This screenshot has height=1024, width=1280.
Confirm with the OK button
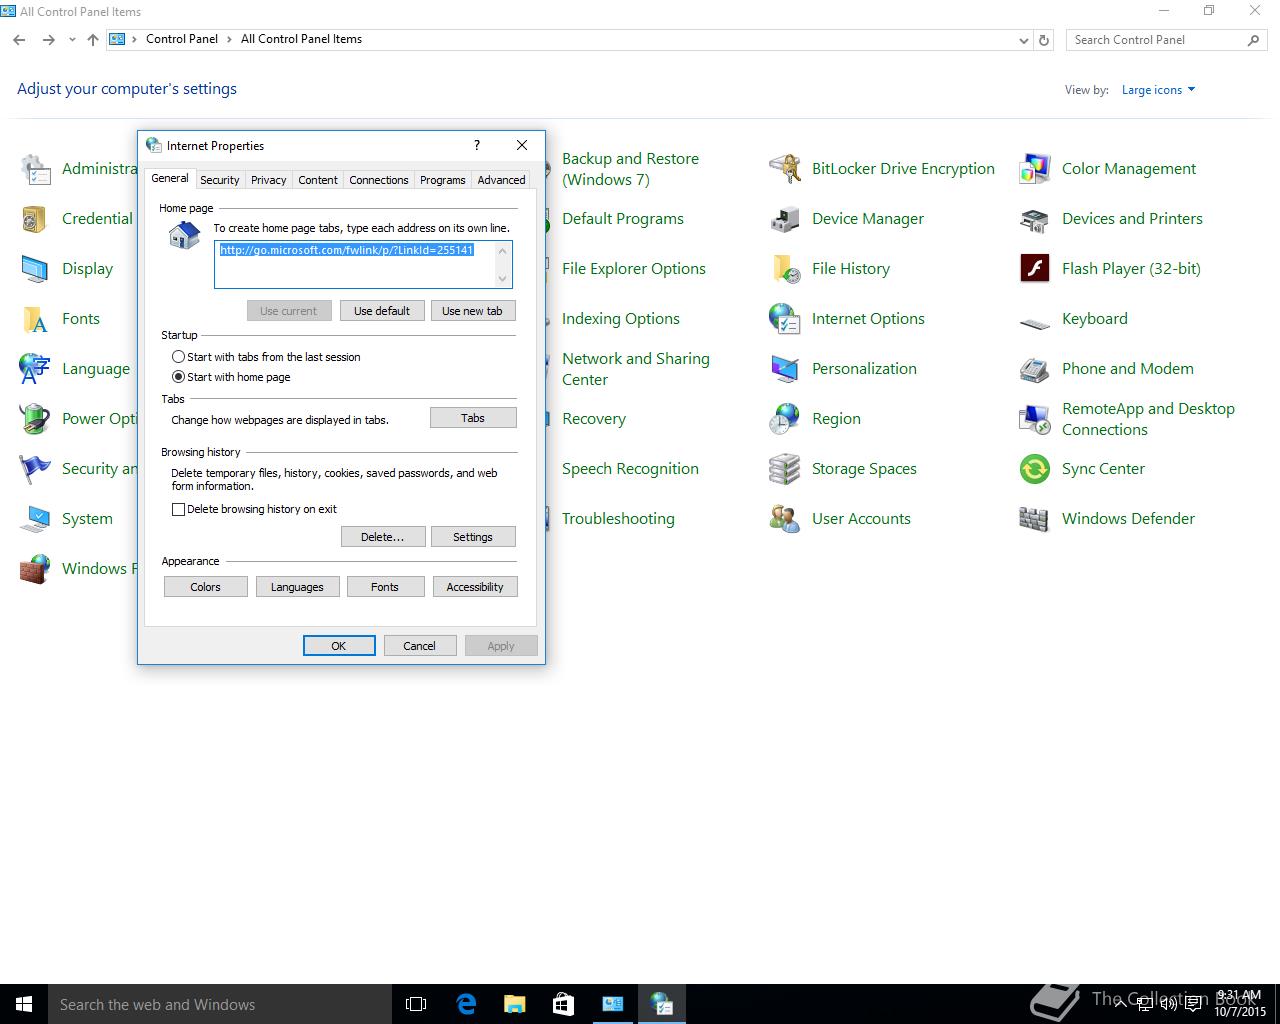pyautogui.click(x=339, y=646)
